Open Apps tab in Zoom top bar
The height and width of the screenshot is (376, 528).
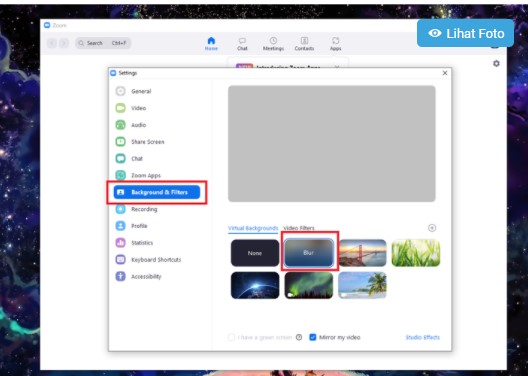tap(335, 44)
